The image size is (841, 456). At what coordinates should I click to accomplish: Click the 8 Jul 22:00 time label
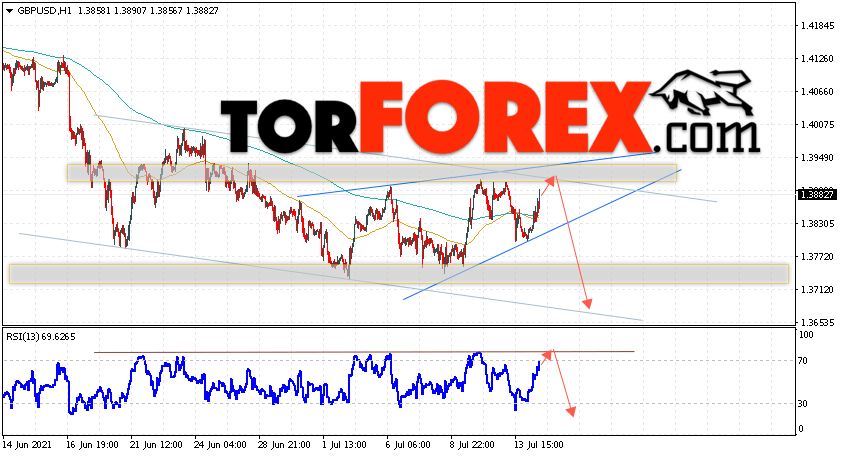(x=472, y=445)
